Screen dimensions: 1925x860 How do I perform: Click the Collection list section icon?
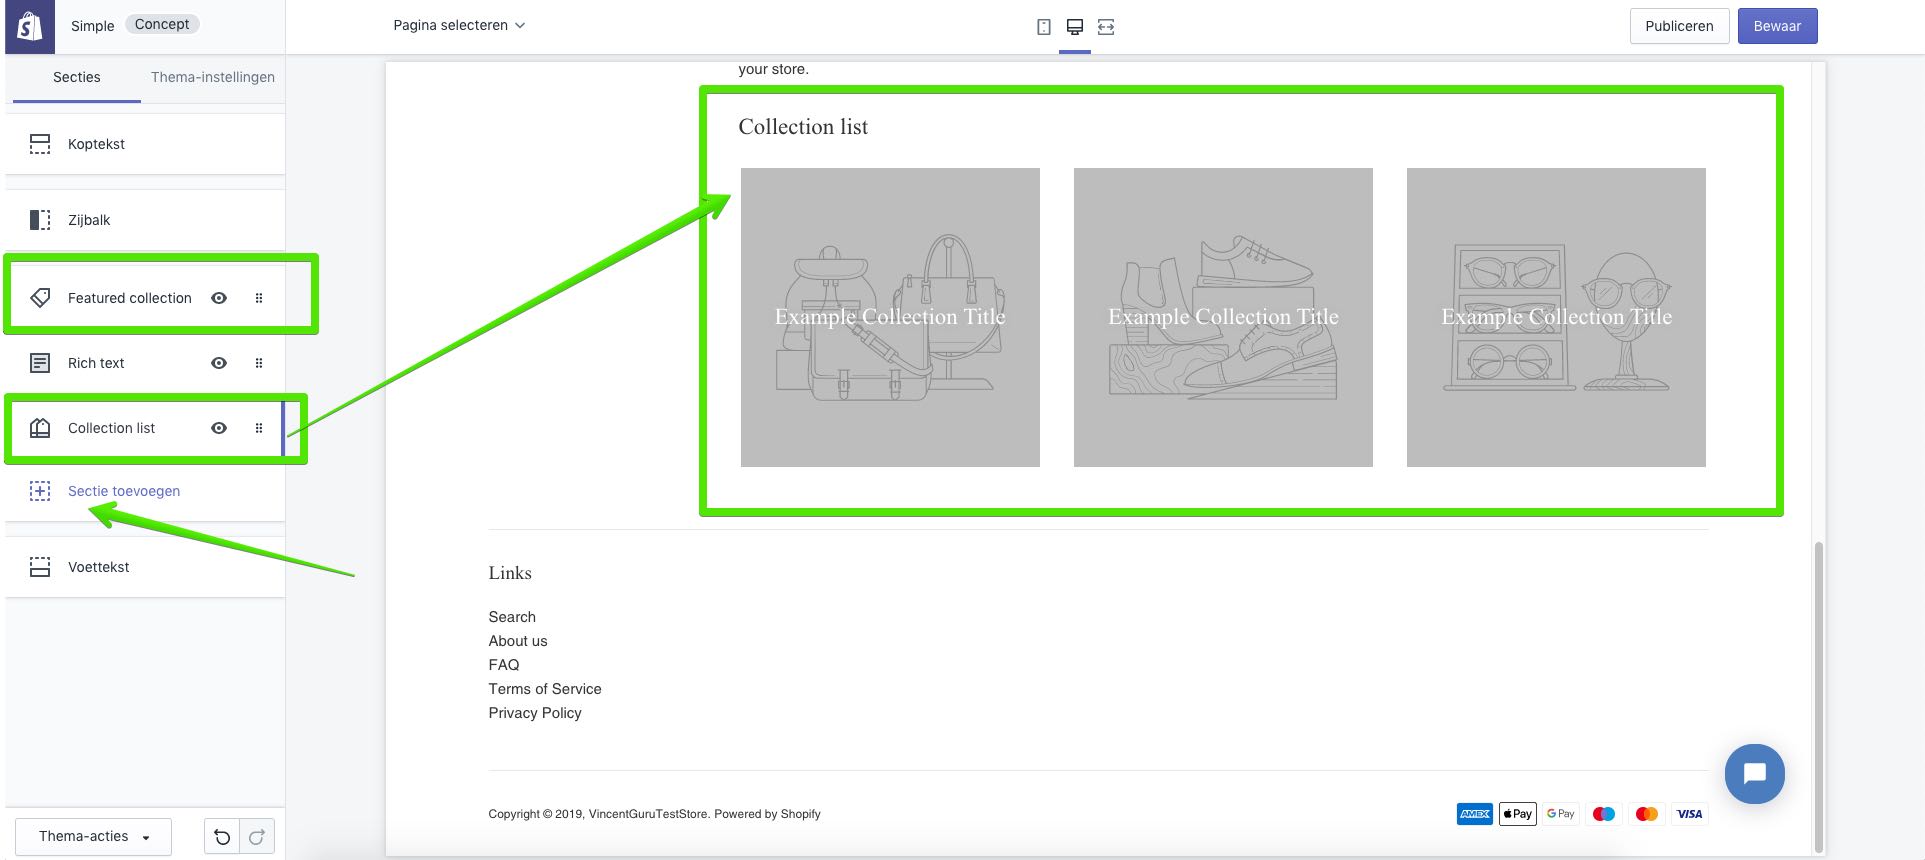(40, 428)
